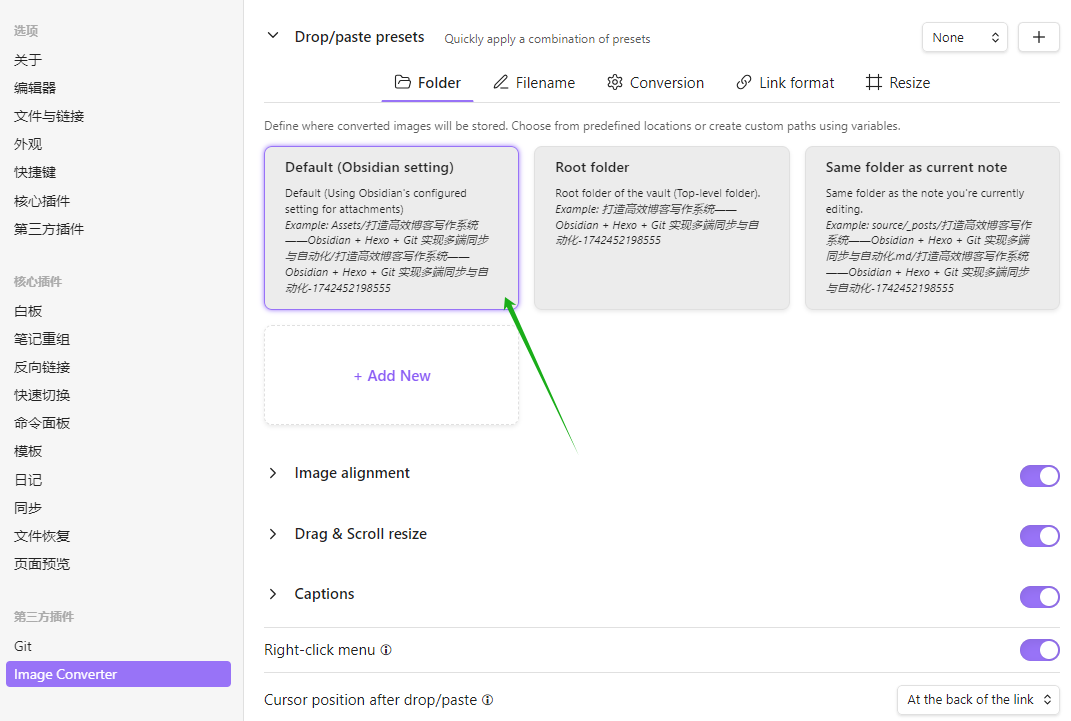Open the cursor position dropdown
This screenshot has width=1071, height=721.
[x=977, y=700]
